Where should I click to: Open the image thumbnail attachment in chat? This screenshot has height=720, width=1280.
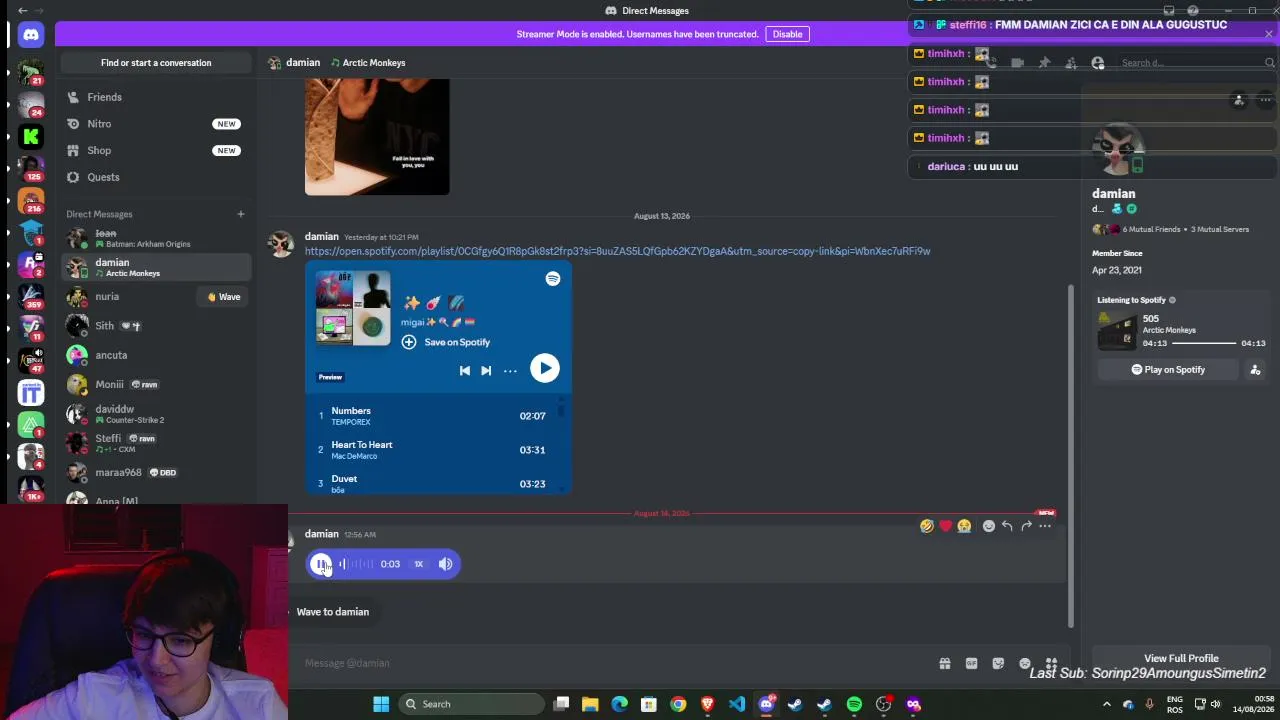377,137
